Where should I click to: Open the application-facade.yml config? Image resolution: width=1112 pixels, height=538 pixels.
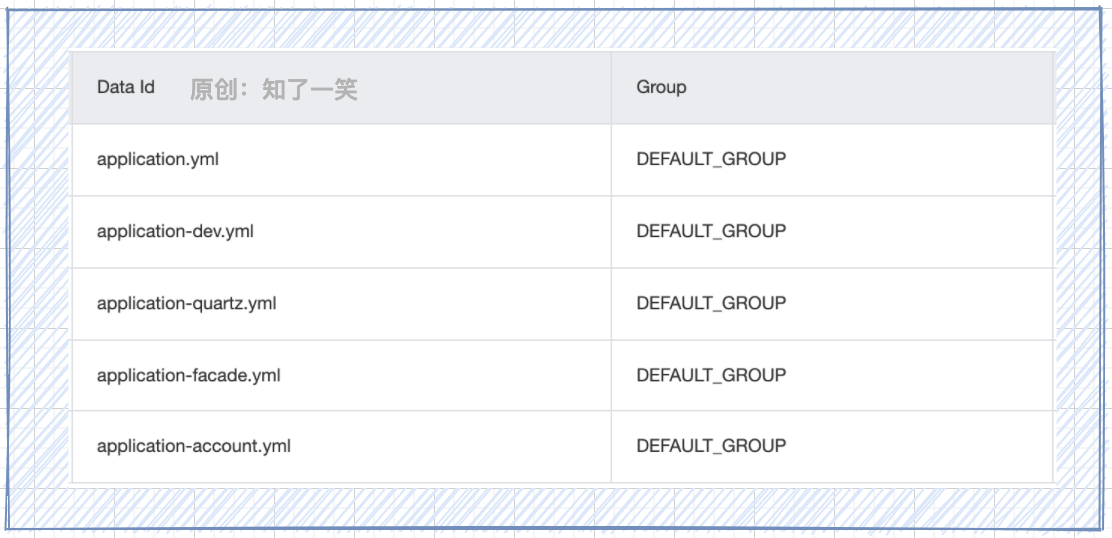tap(189, 376)
